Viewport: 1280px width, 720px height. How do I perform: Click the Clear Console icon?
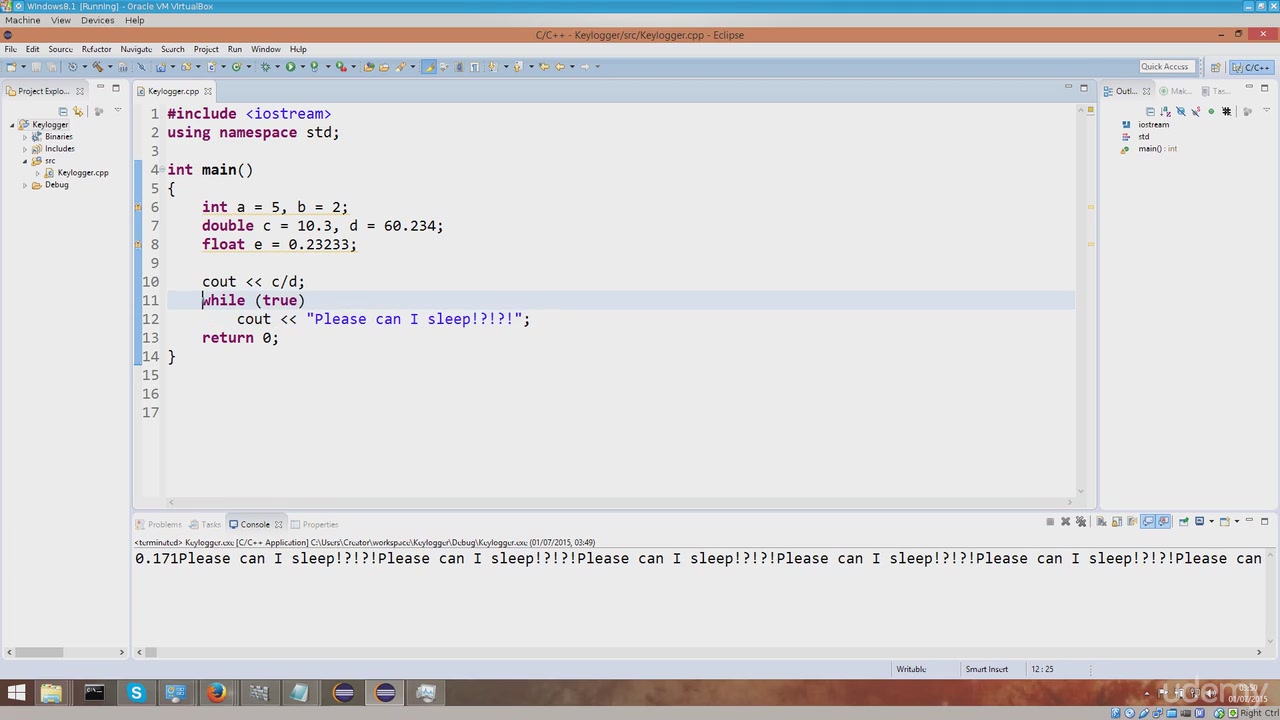[x=1101, y=521]
